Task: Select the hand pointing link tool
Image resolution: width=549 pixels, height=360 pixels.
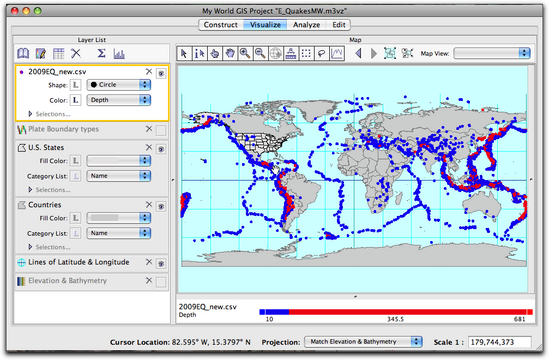Action: coord(215,54)
